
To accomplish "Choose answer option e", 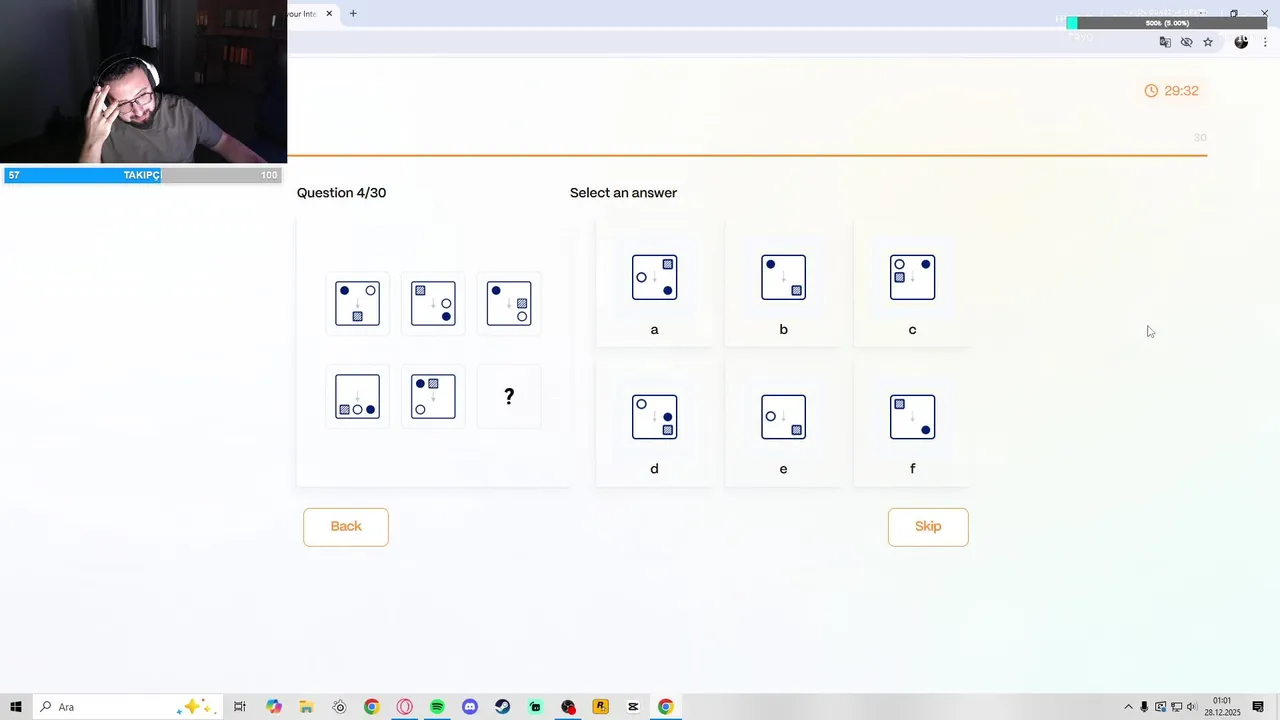I will click(x=783, y=423).
